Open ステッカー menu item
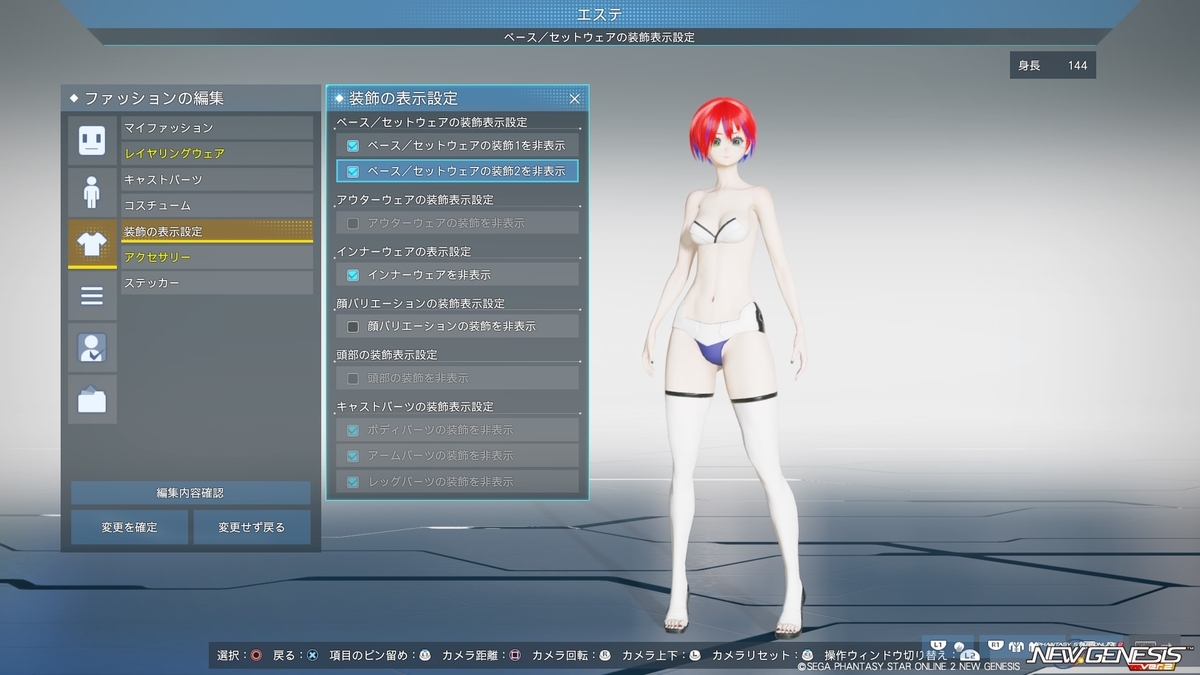This screenshot has width=1200, height=675. pos(217,284)
